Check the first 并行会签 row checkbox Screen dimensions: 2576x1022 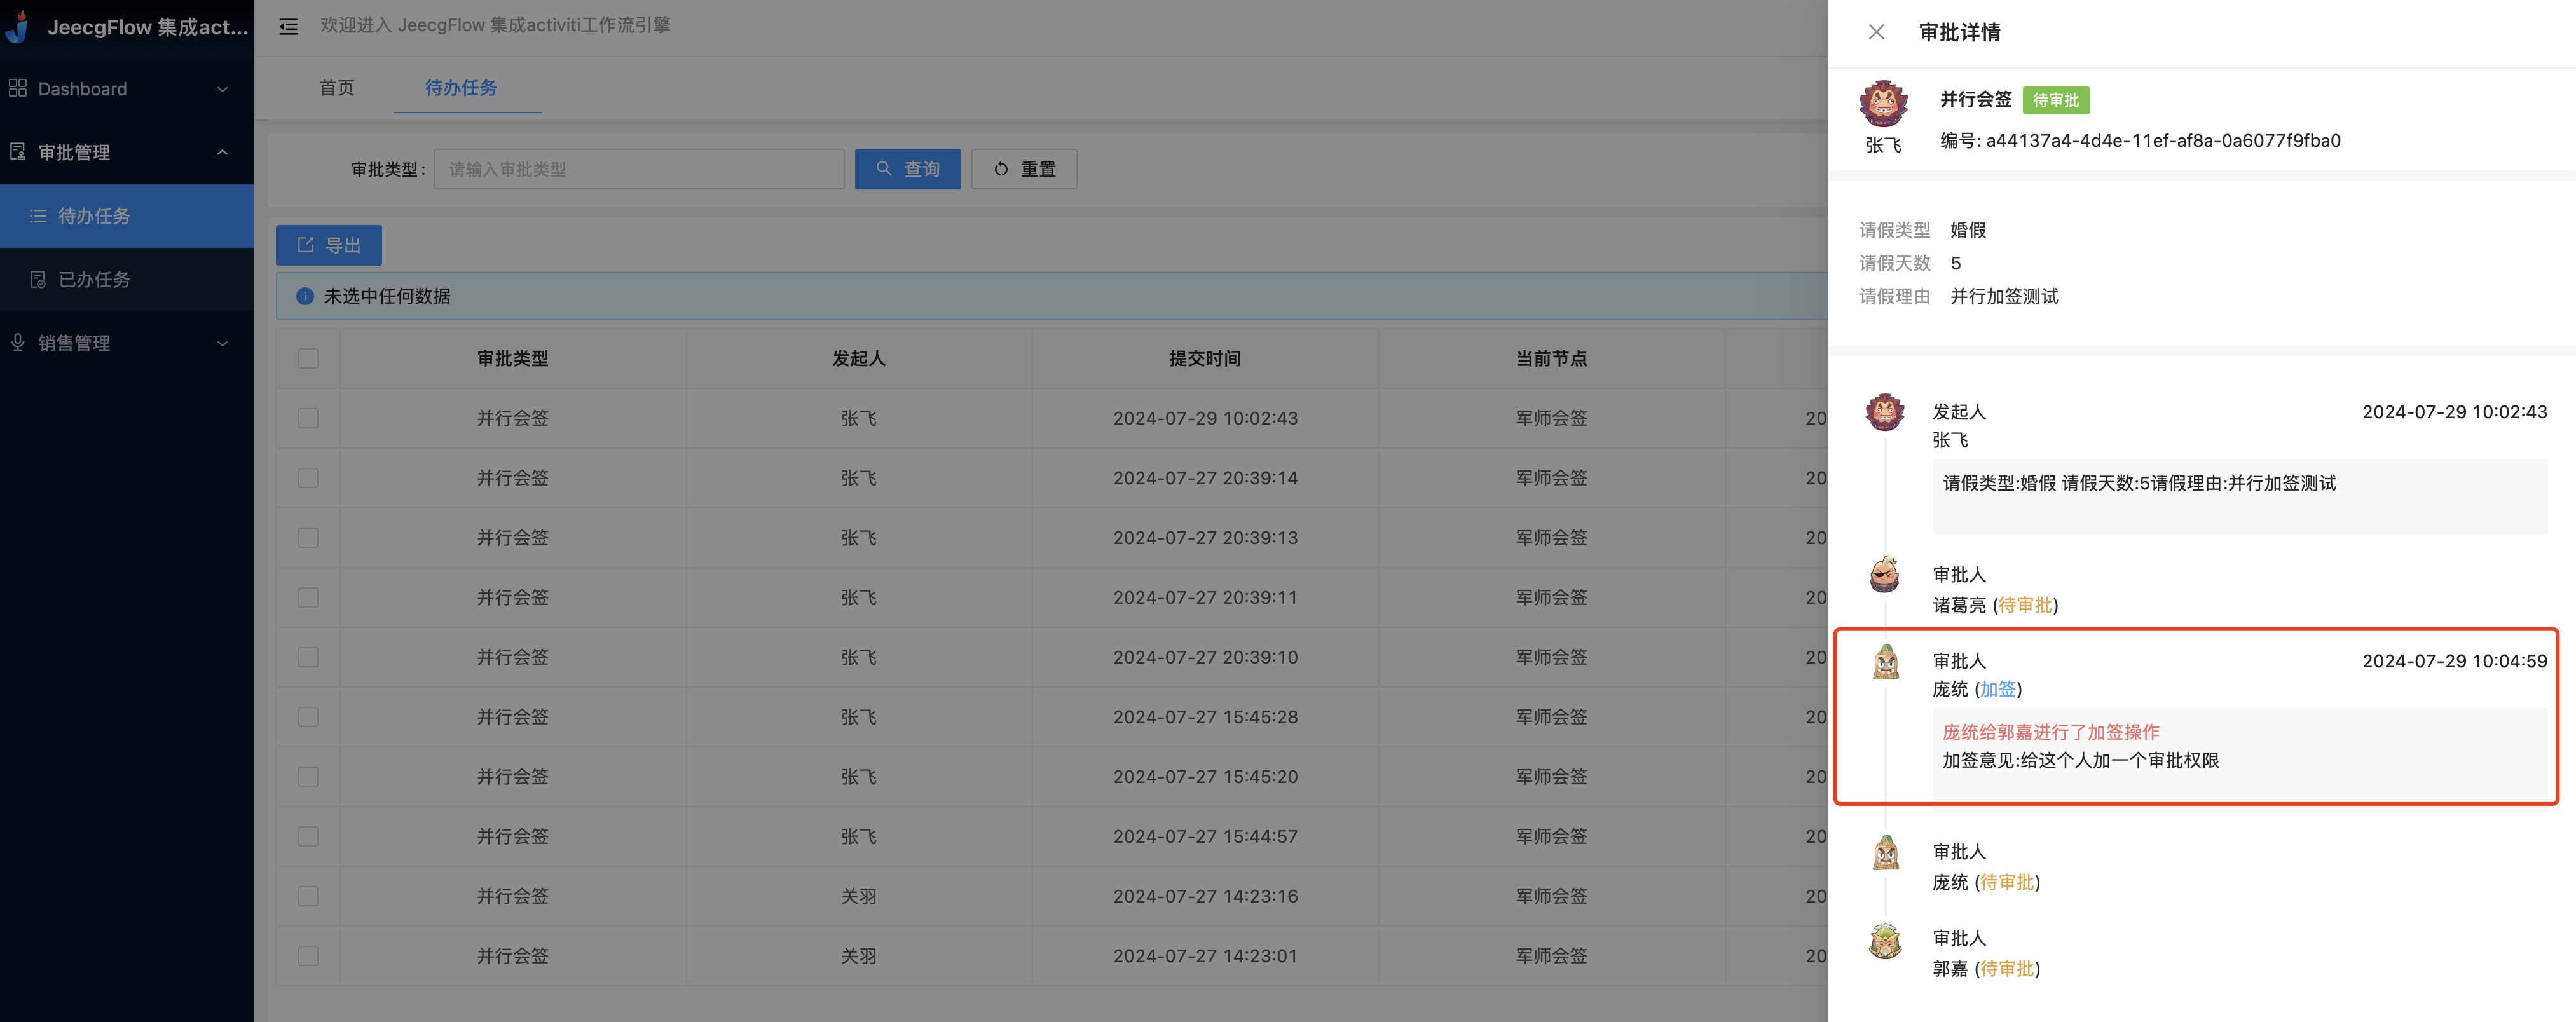click(x=308, y=418)
